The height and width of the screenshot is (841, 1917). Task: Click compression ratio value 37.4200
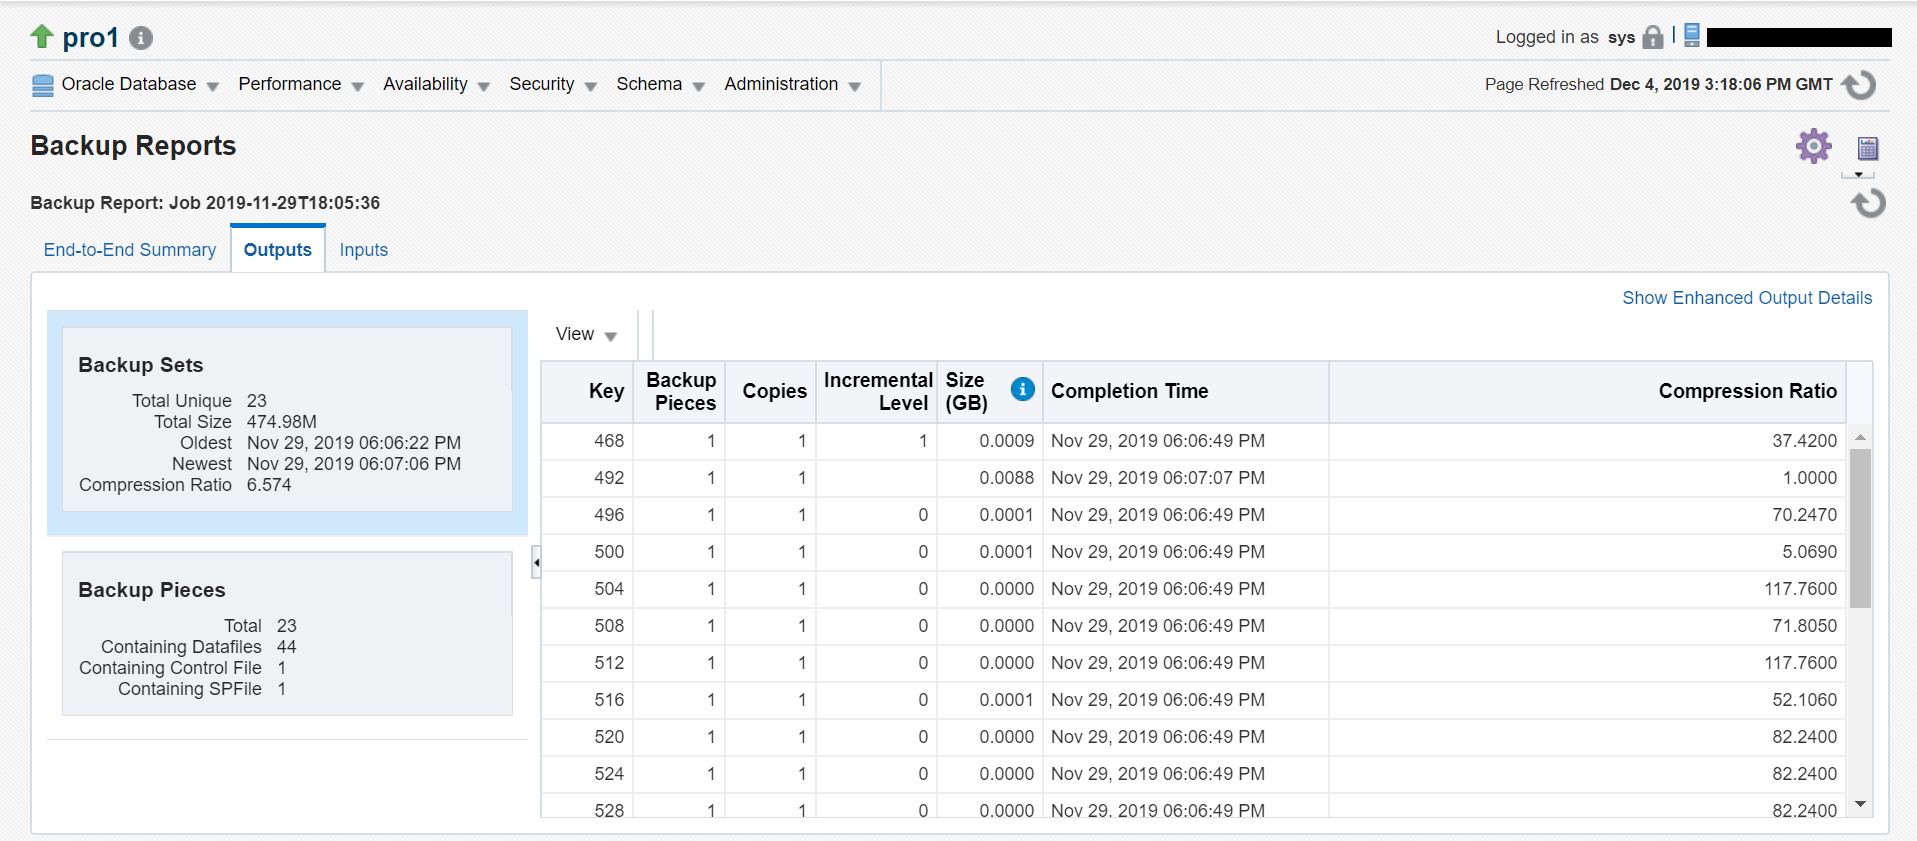pyautogui.click(x=1805, y=441)
